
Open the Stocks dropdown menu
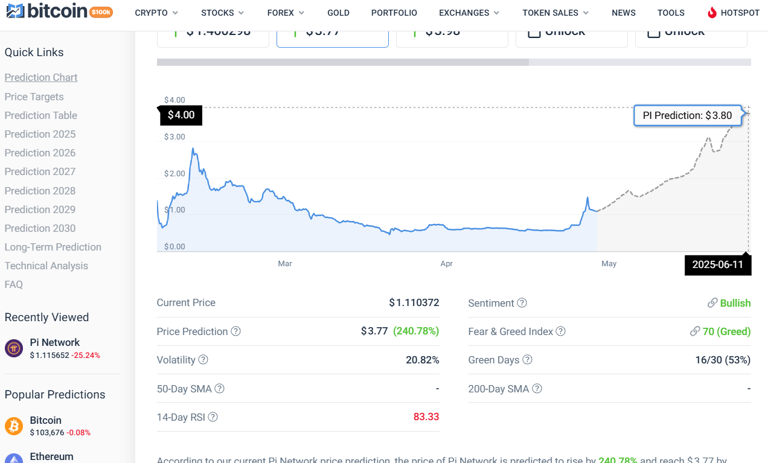[x=222, y=13]
